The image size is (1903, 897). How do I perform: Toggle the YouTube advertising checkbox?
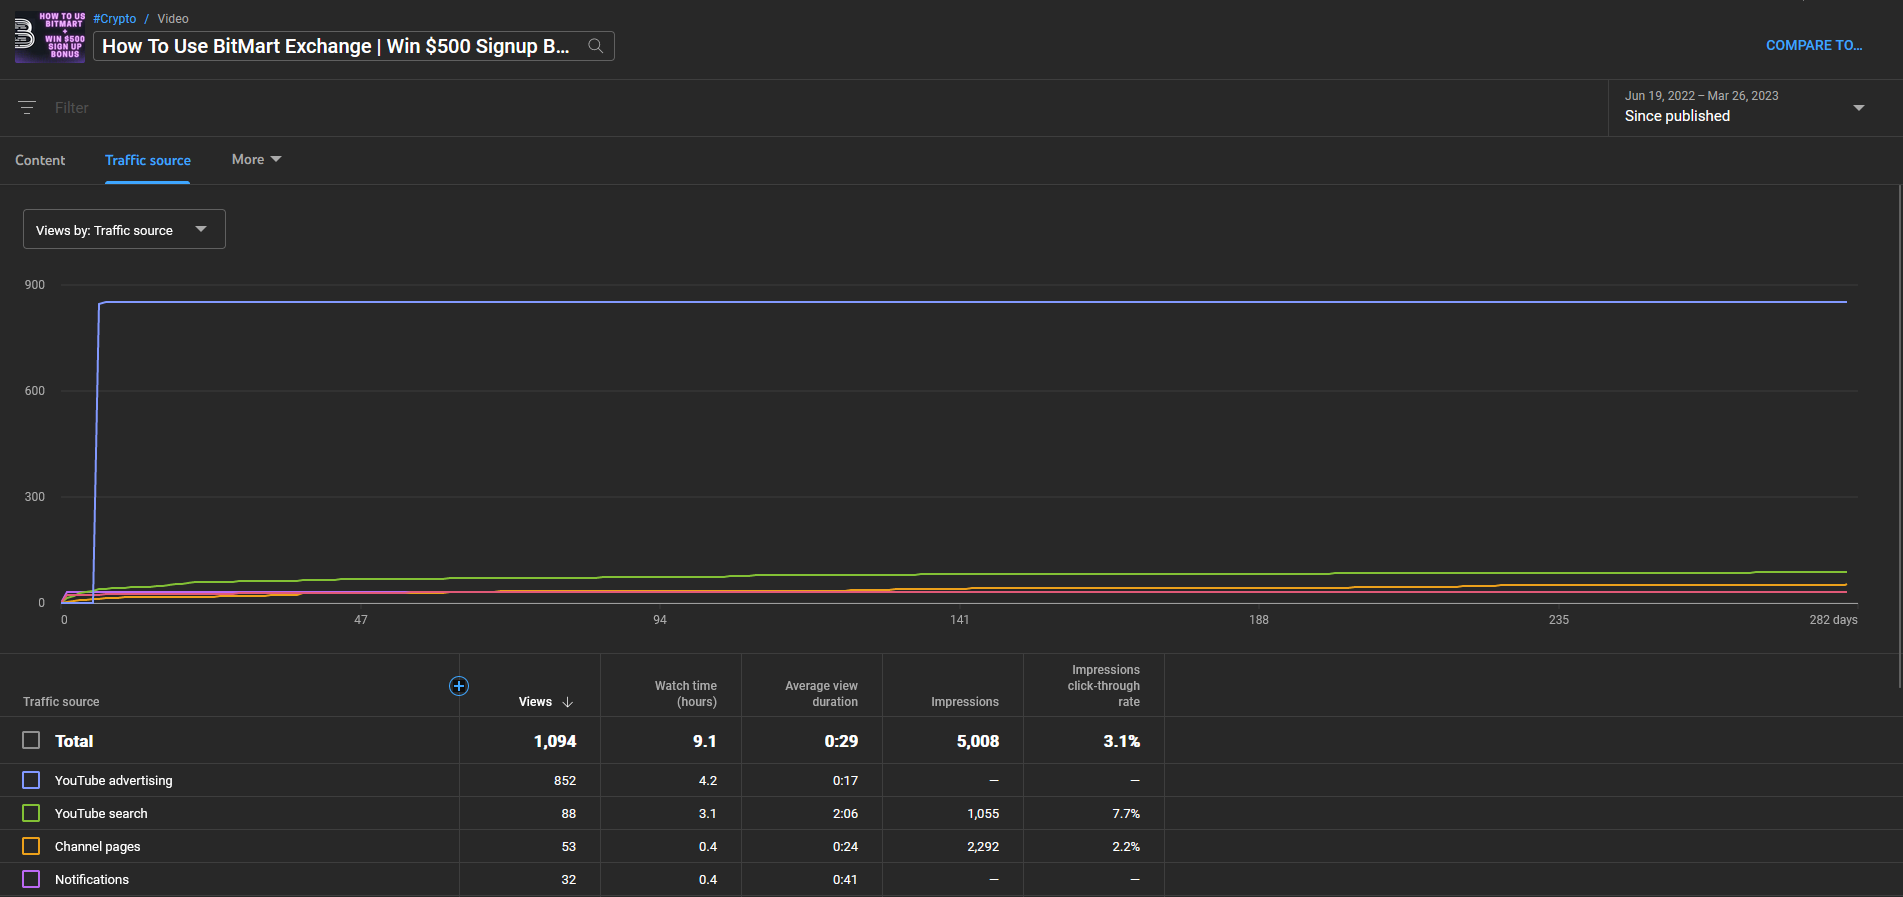pos(31,780)
